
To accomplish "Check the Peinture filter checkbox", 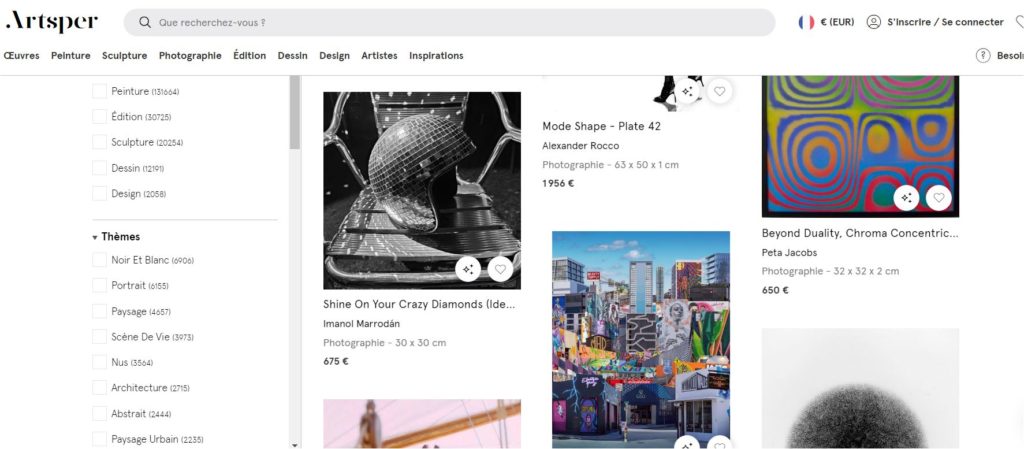I will pyautogui.click(x=99, y=91).
